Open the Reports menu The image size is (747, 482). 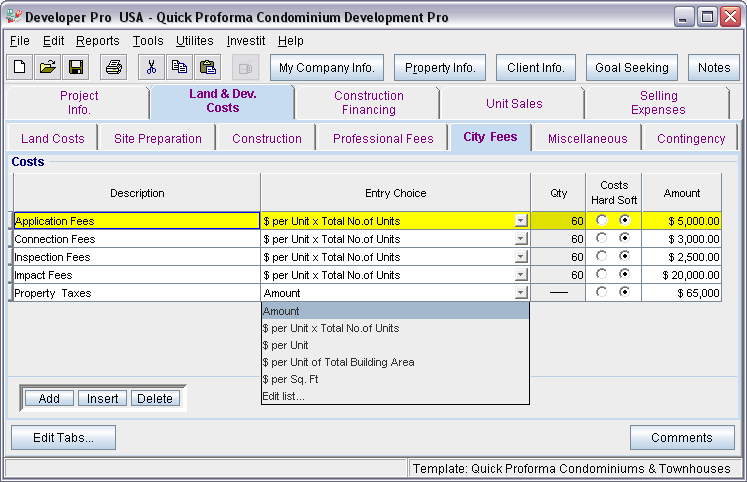point(98,41)
